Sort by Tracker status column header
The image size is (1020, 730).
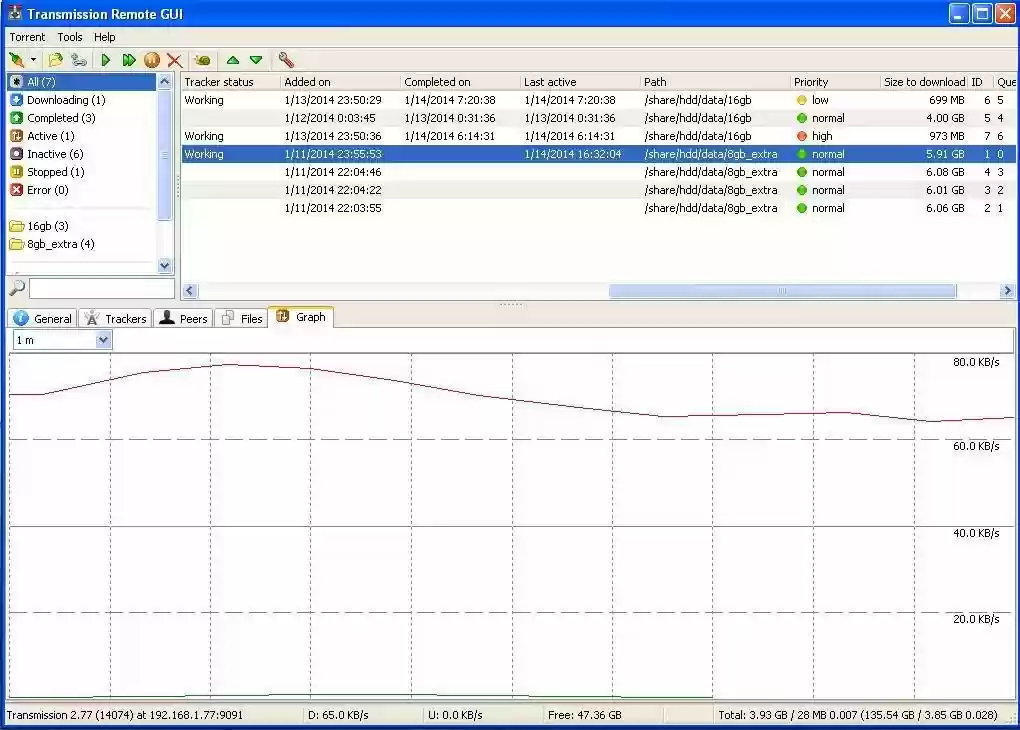[x=230, y=82]
